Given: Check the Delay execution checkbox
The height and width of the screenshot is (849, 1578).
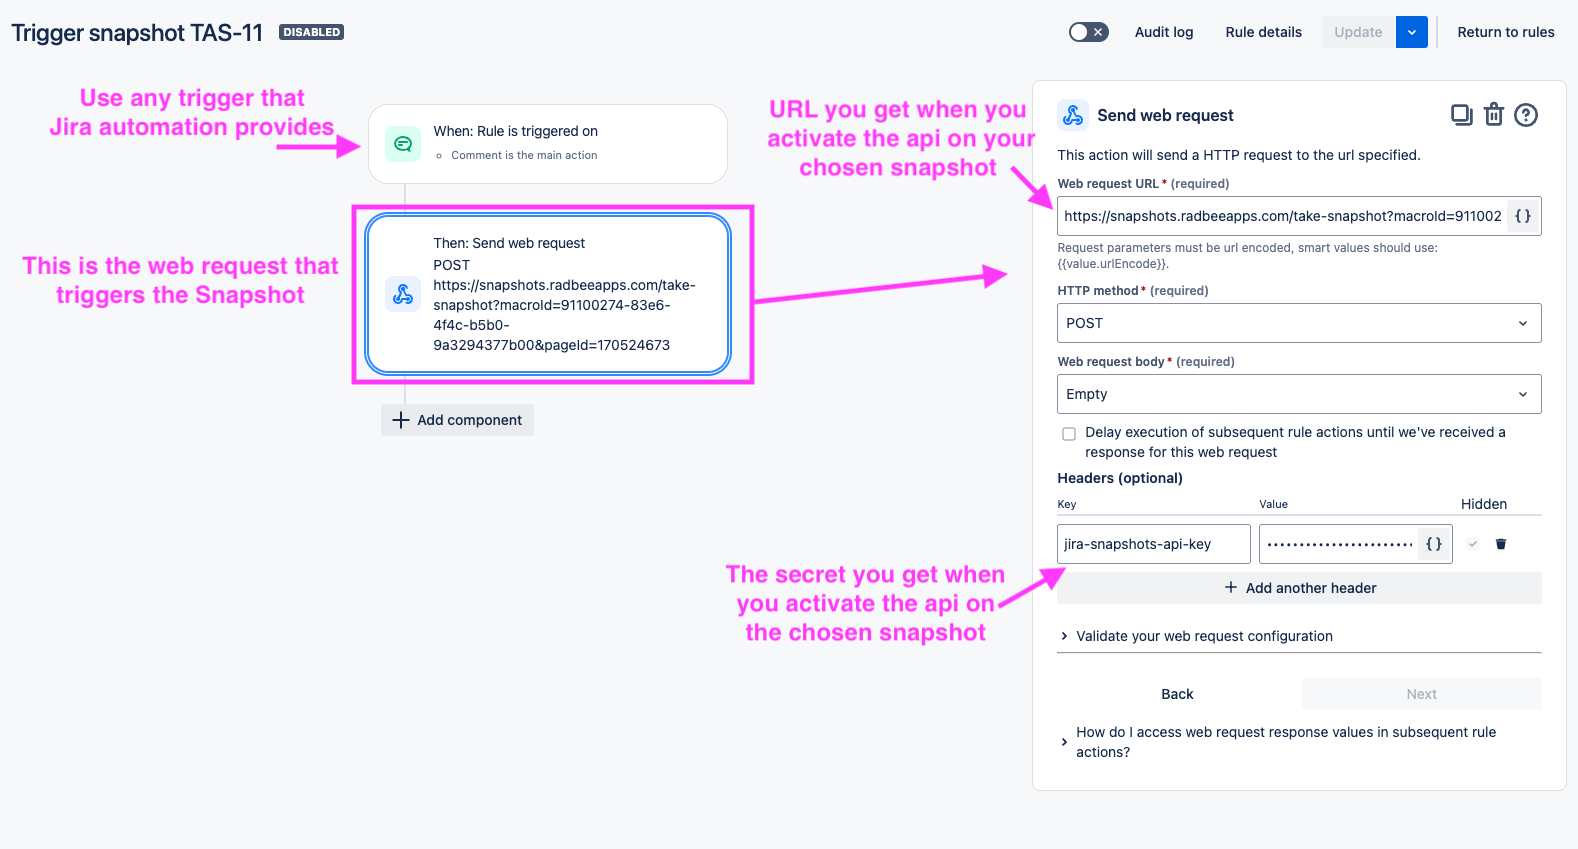Looking at the screenshot, I should tap(1069, 434).
